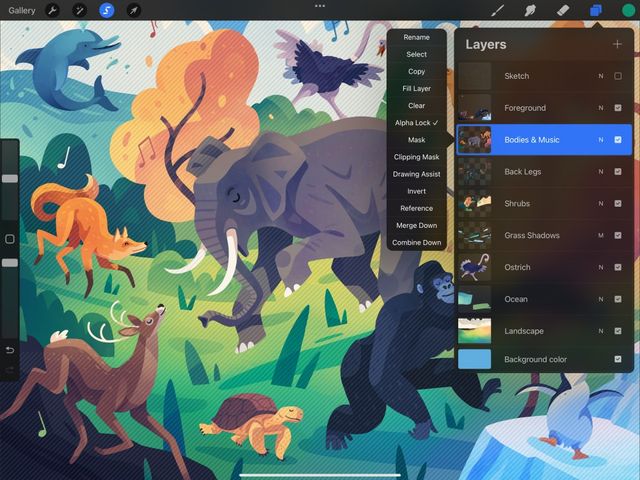This screenshot has height=480, width=640.
Task: Select the Brush tool
Action: click(x=497, y=10)
